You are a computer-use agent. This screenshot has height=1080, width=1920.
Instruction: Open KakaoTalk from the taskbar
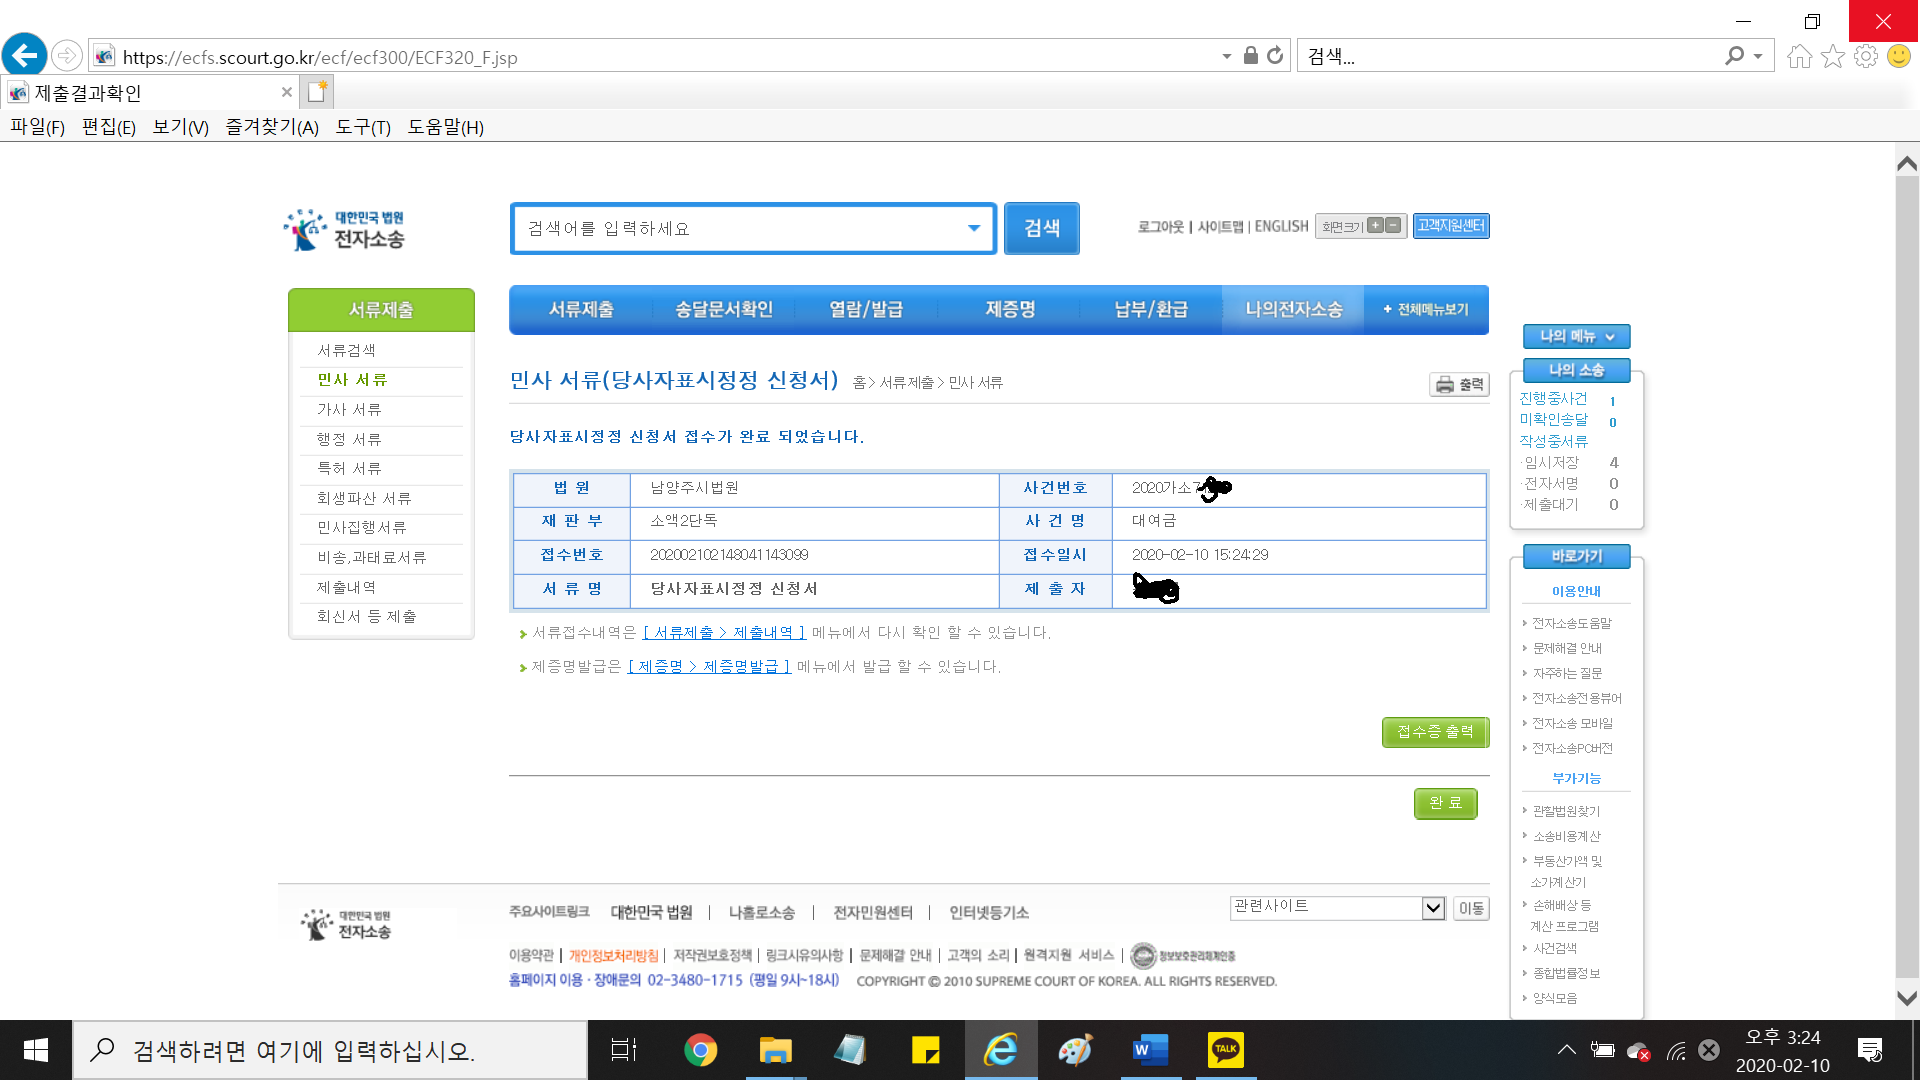tap(1225, 1050)
